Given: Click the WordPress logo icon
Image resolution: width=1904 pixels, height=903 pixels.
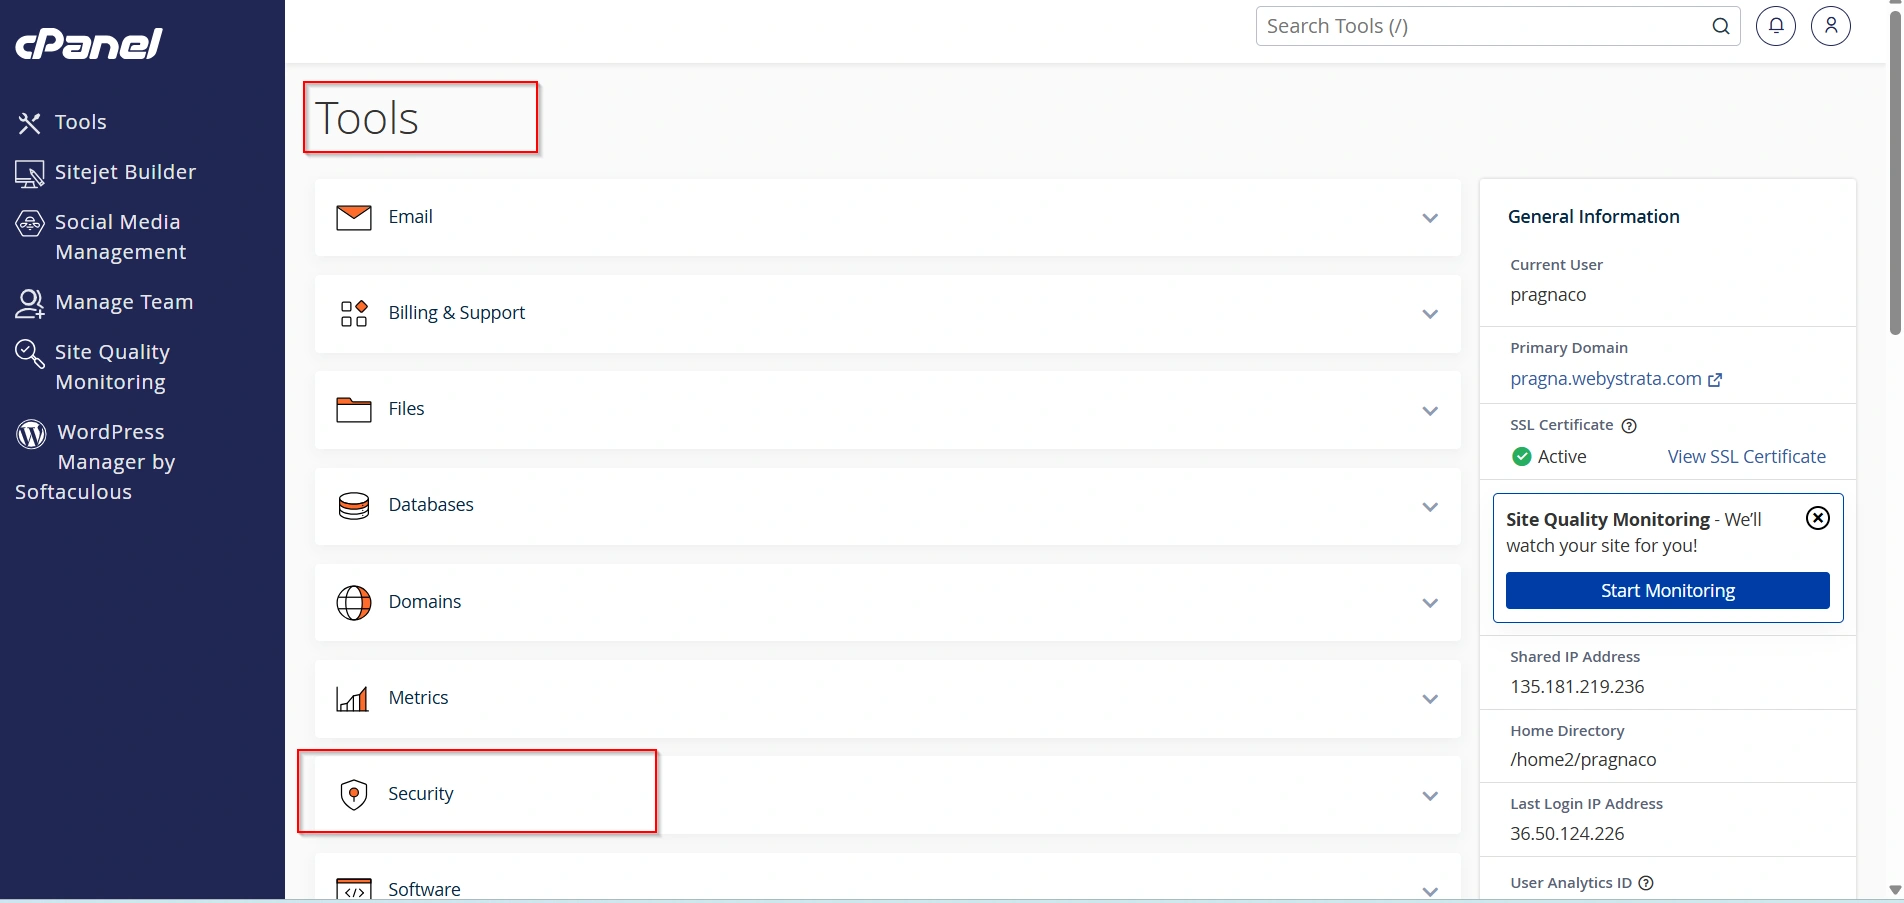Looking at the screenshot, I should point(31,434).
